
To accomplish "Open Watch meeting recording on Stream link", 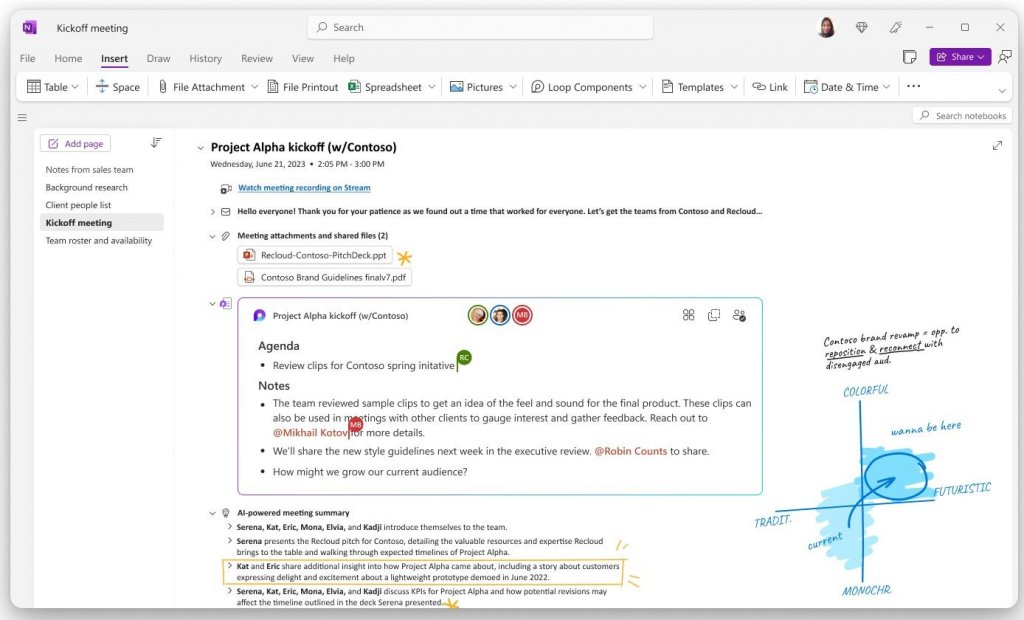I will point(304,188).
